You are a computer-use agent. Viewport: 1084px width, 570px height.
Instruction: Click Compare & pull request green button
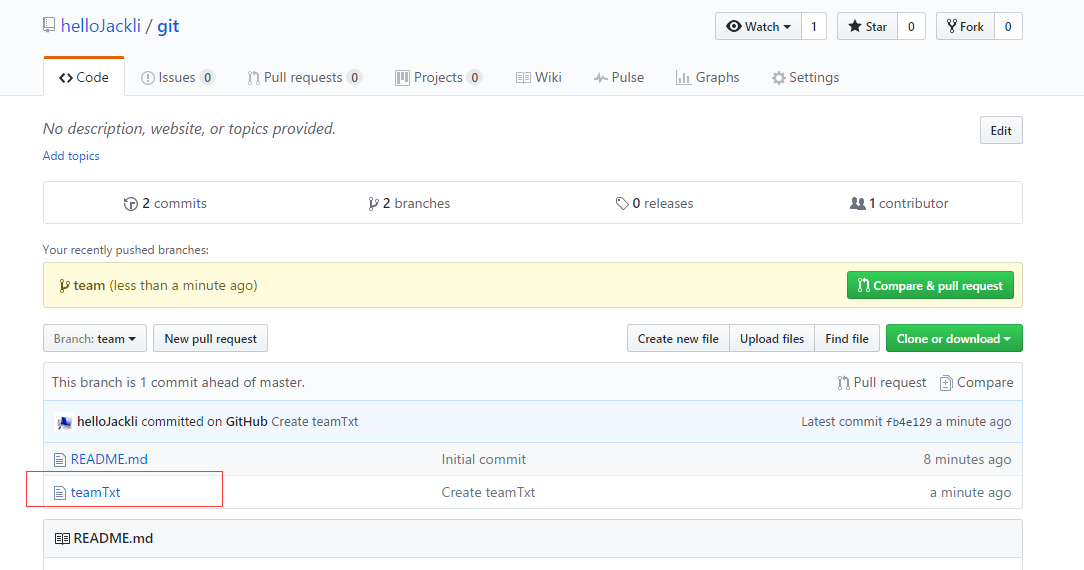[x=930, y=285]
